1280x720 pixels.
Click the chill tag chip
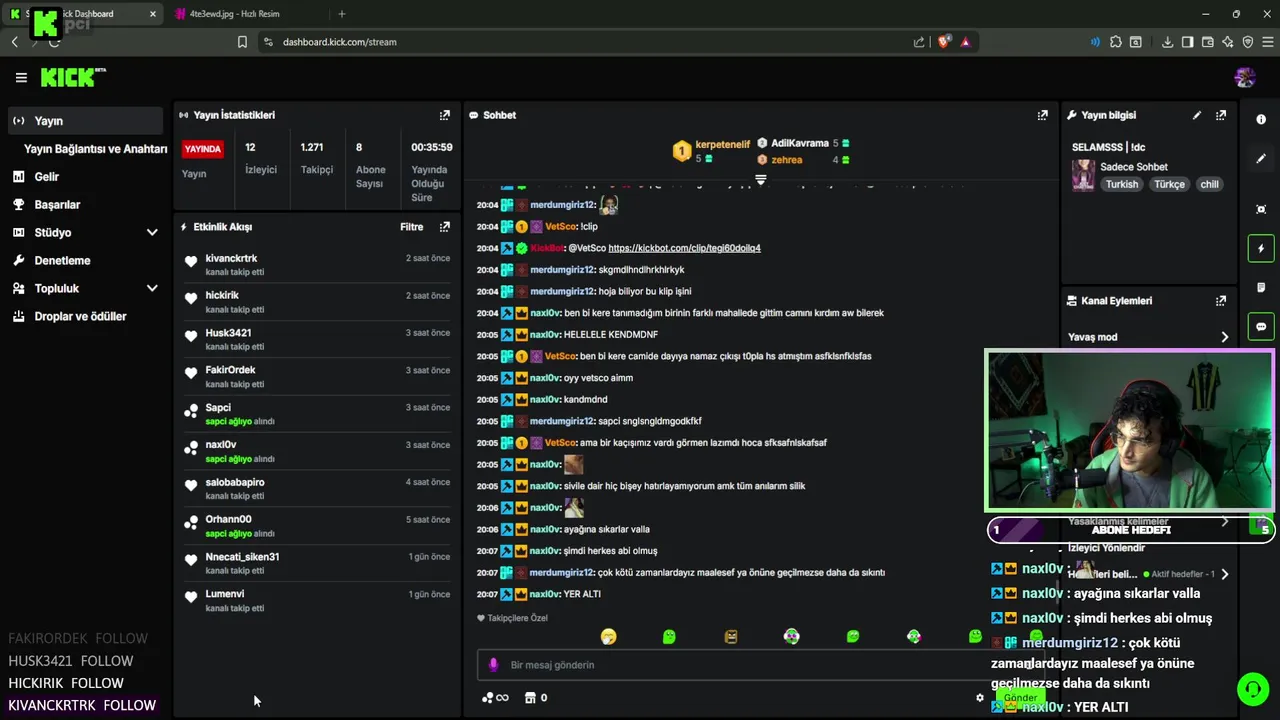click(x=1209, y=185)
